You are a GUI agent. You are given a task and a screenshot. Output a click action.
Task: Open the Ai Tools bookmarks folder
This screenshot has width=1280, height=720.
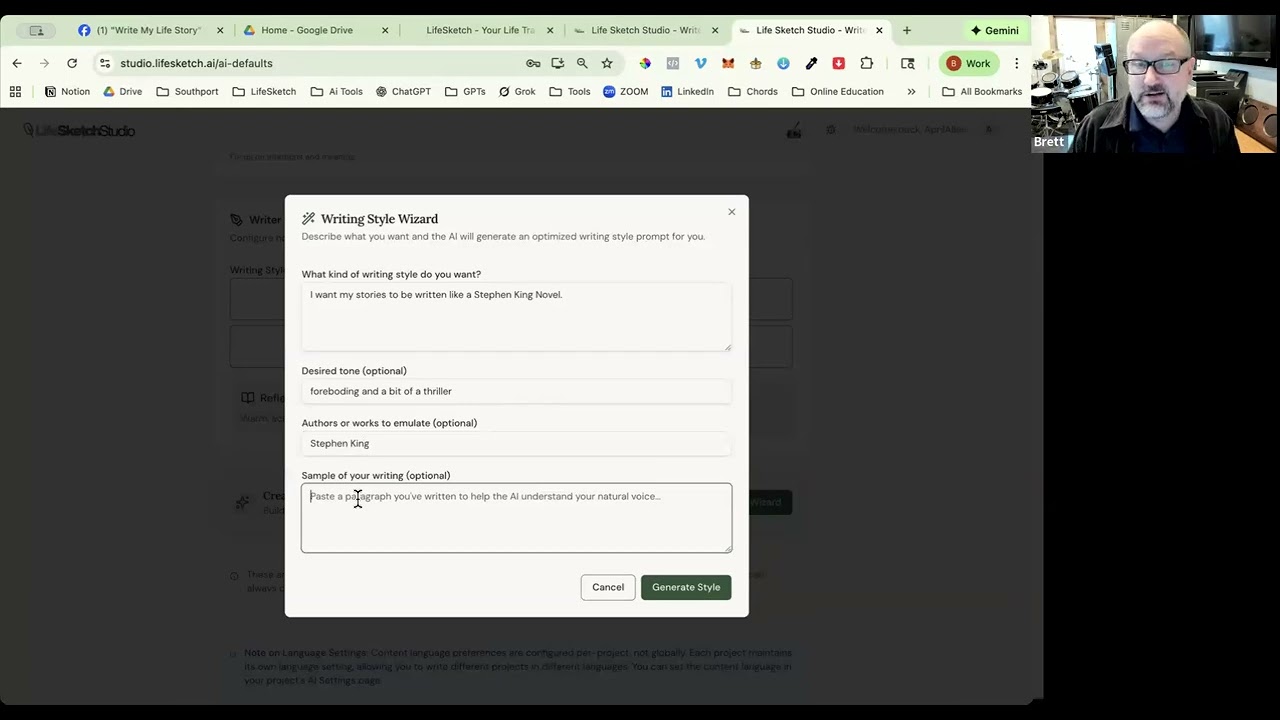pyautogui.click(x=336, y=91)
